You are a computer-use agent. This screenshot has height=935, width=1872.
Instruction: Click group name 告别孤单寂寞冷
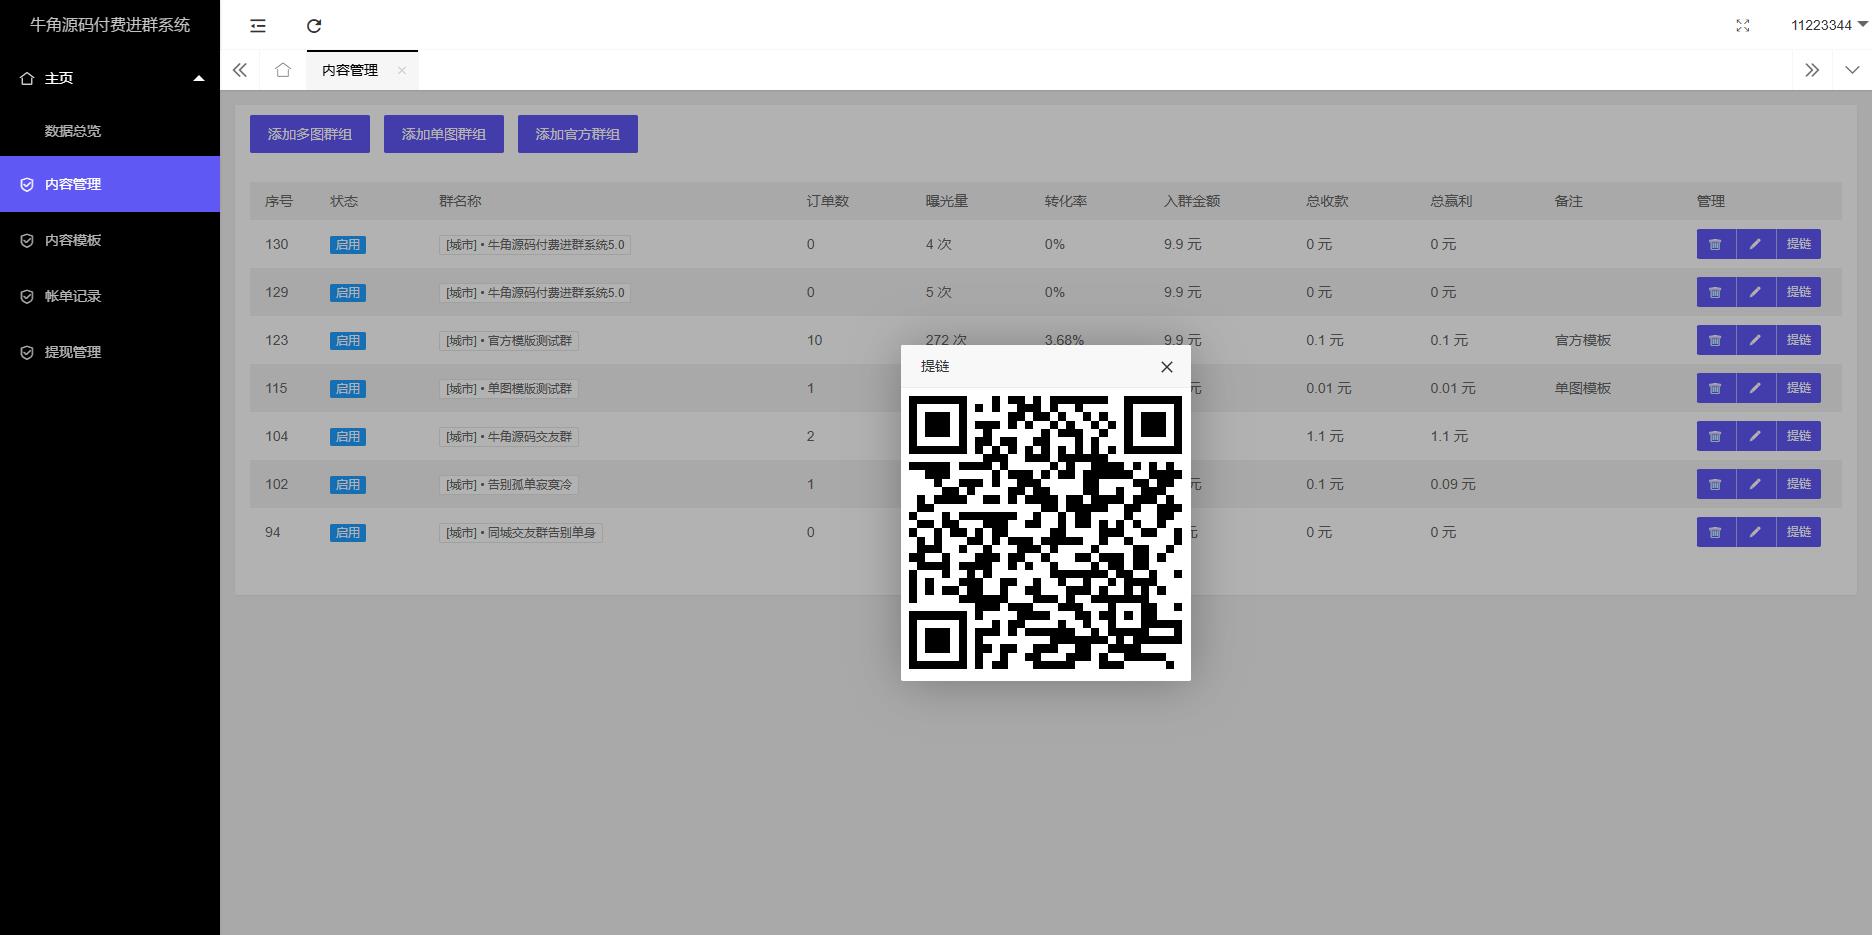tap(509, 485)
